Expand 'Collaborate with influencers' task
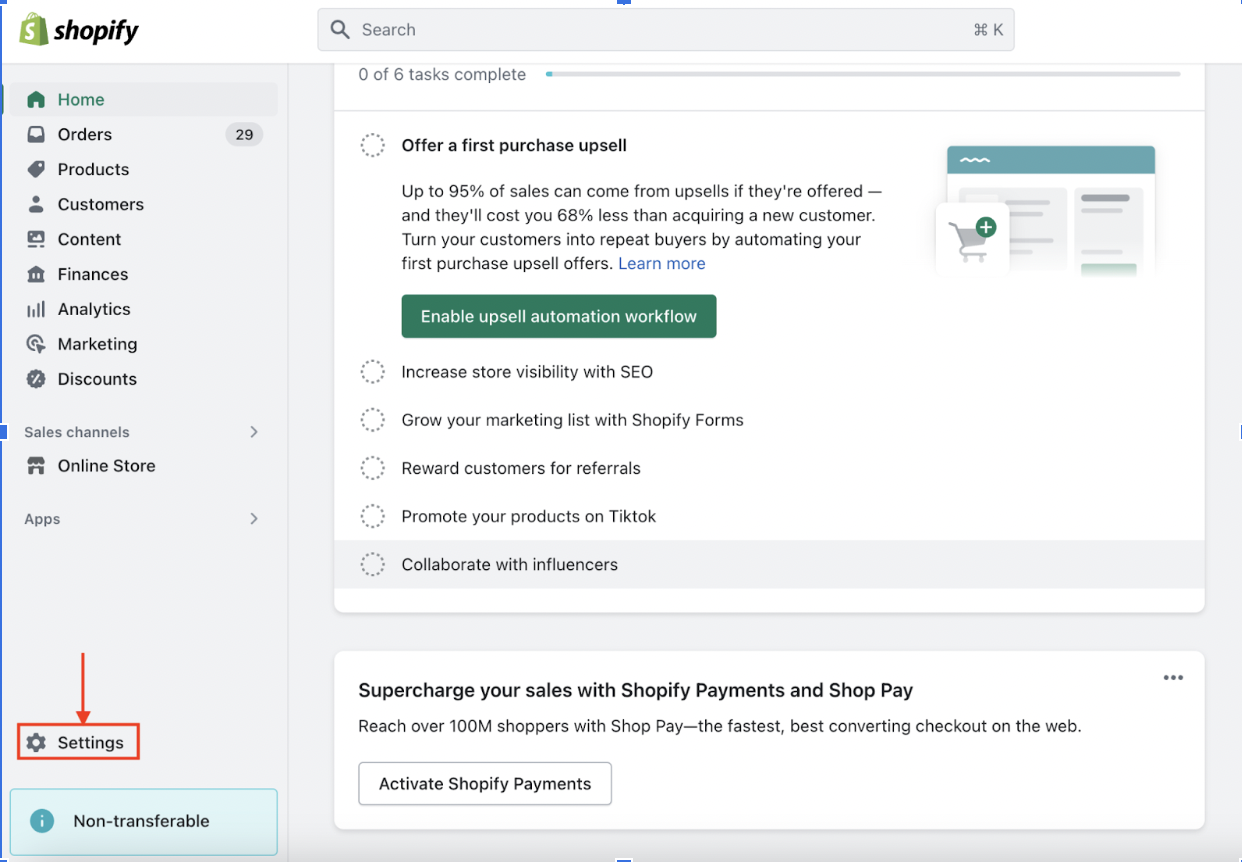The width and height of the screenshot is (1242, 862). pyautogui.click(x=769, y=564)
